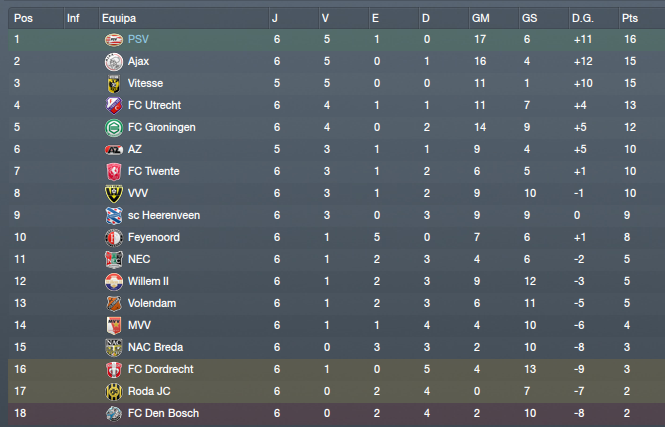The image size is (665, 427).
Task: Click the Willem II crest icon
Action: (112, 282)
